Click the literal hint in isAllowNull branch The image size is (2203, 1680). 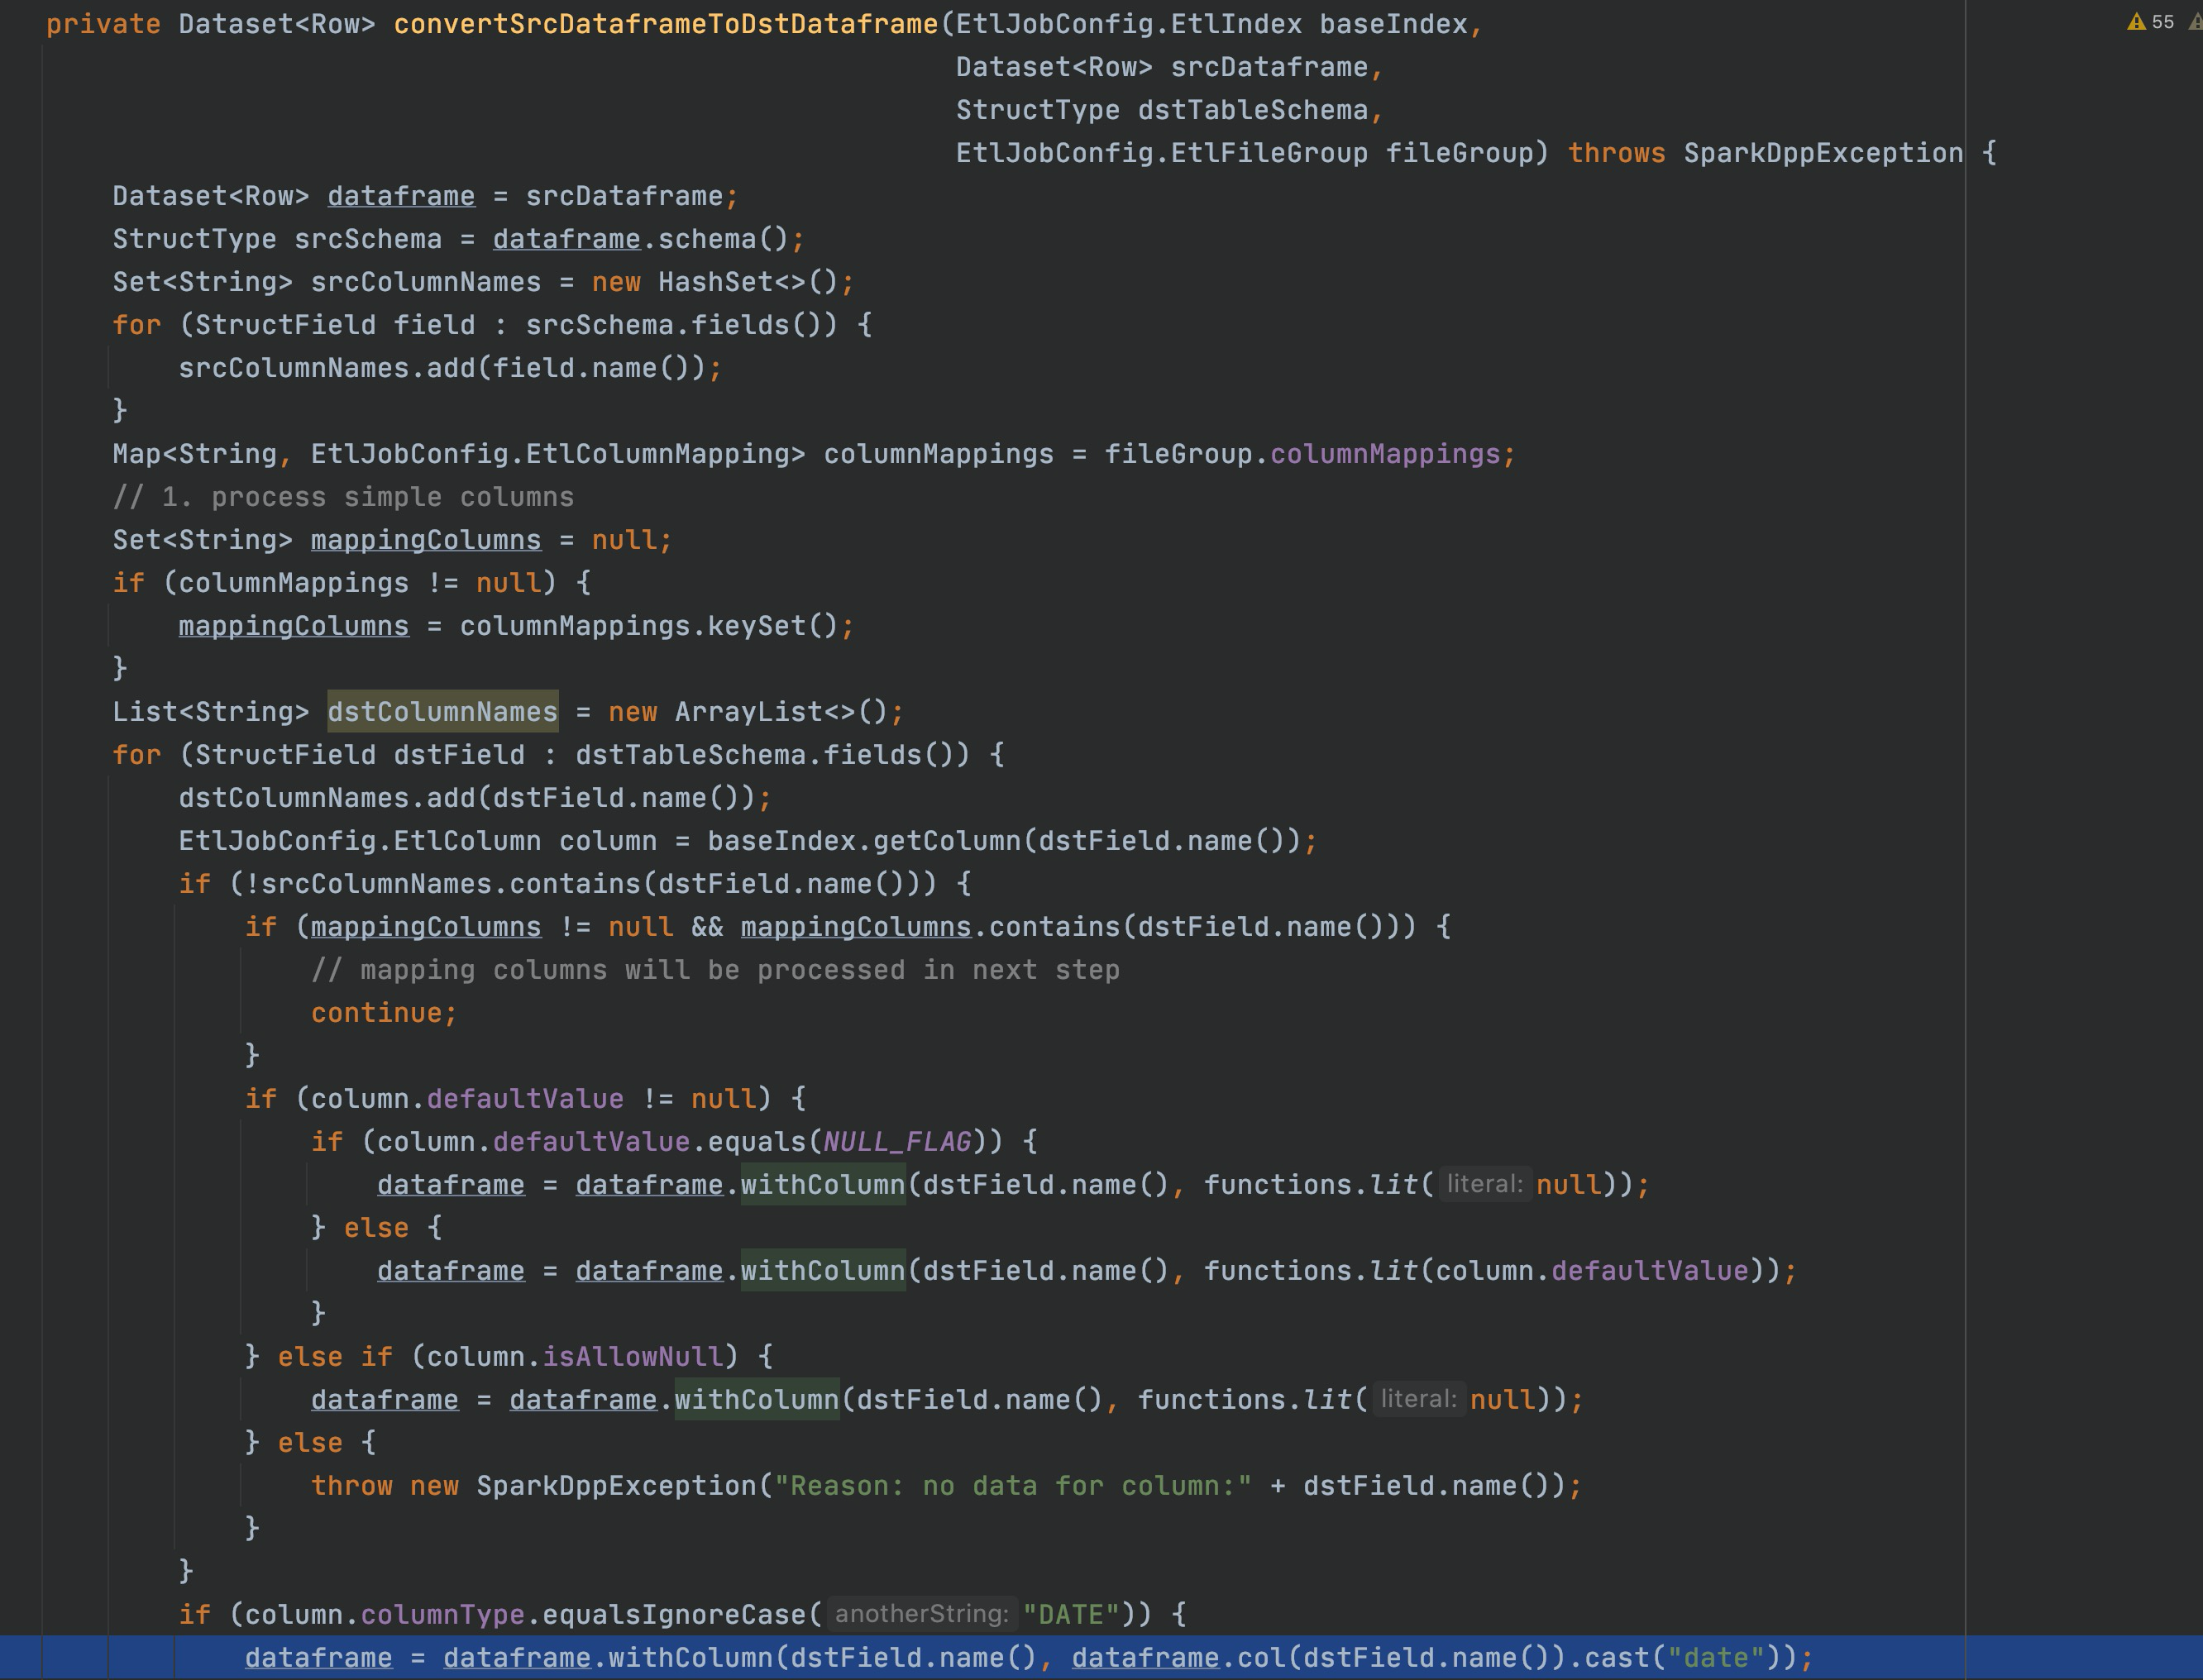click(1418, 1399)
